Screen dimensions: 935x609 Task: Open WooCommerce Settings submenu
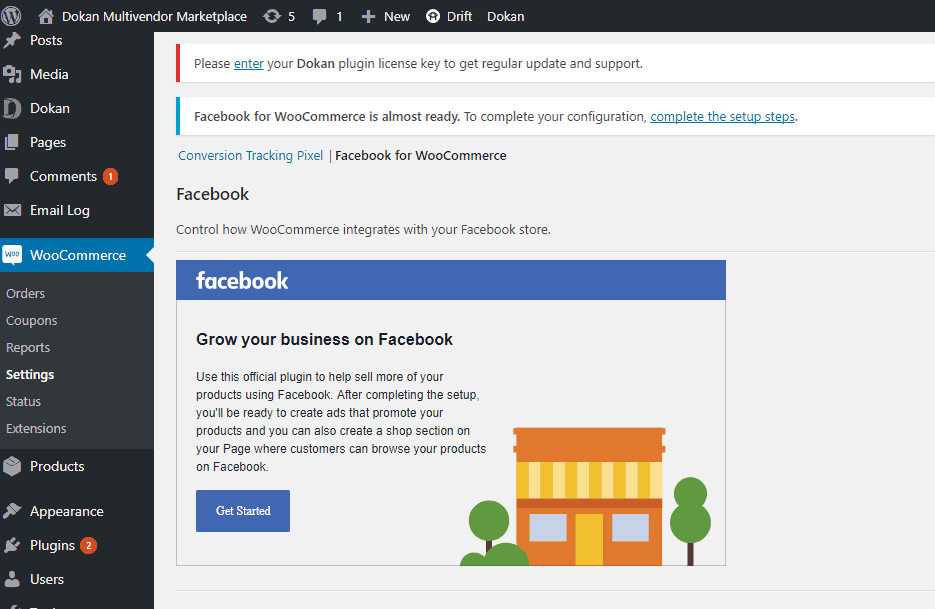coord(30,375)
